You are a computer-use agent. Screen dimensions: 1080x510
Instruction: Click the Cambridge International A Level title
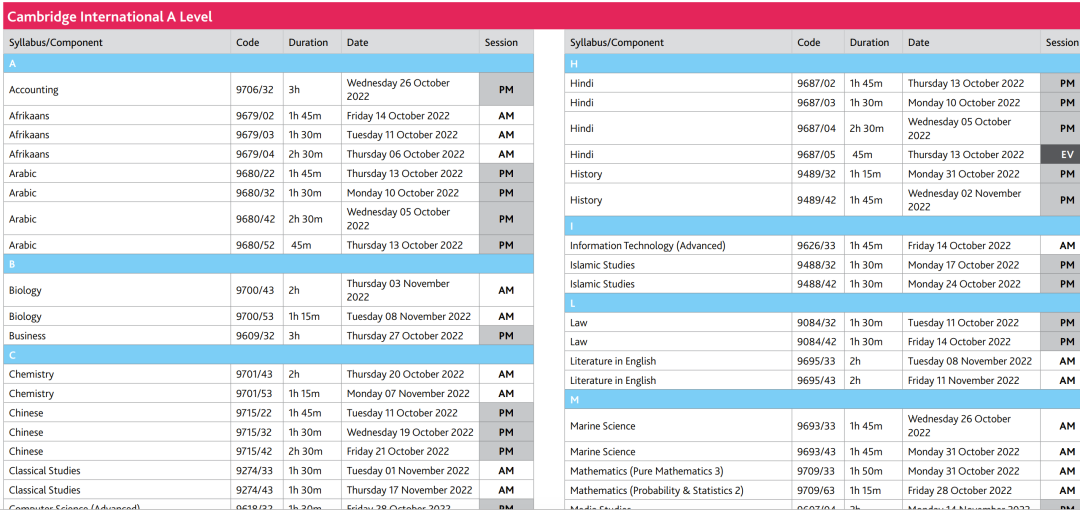(x=110, y=17)
